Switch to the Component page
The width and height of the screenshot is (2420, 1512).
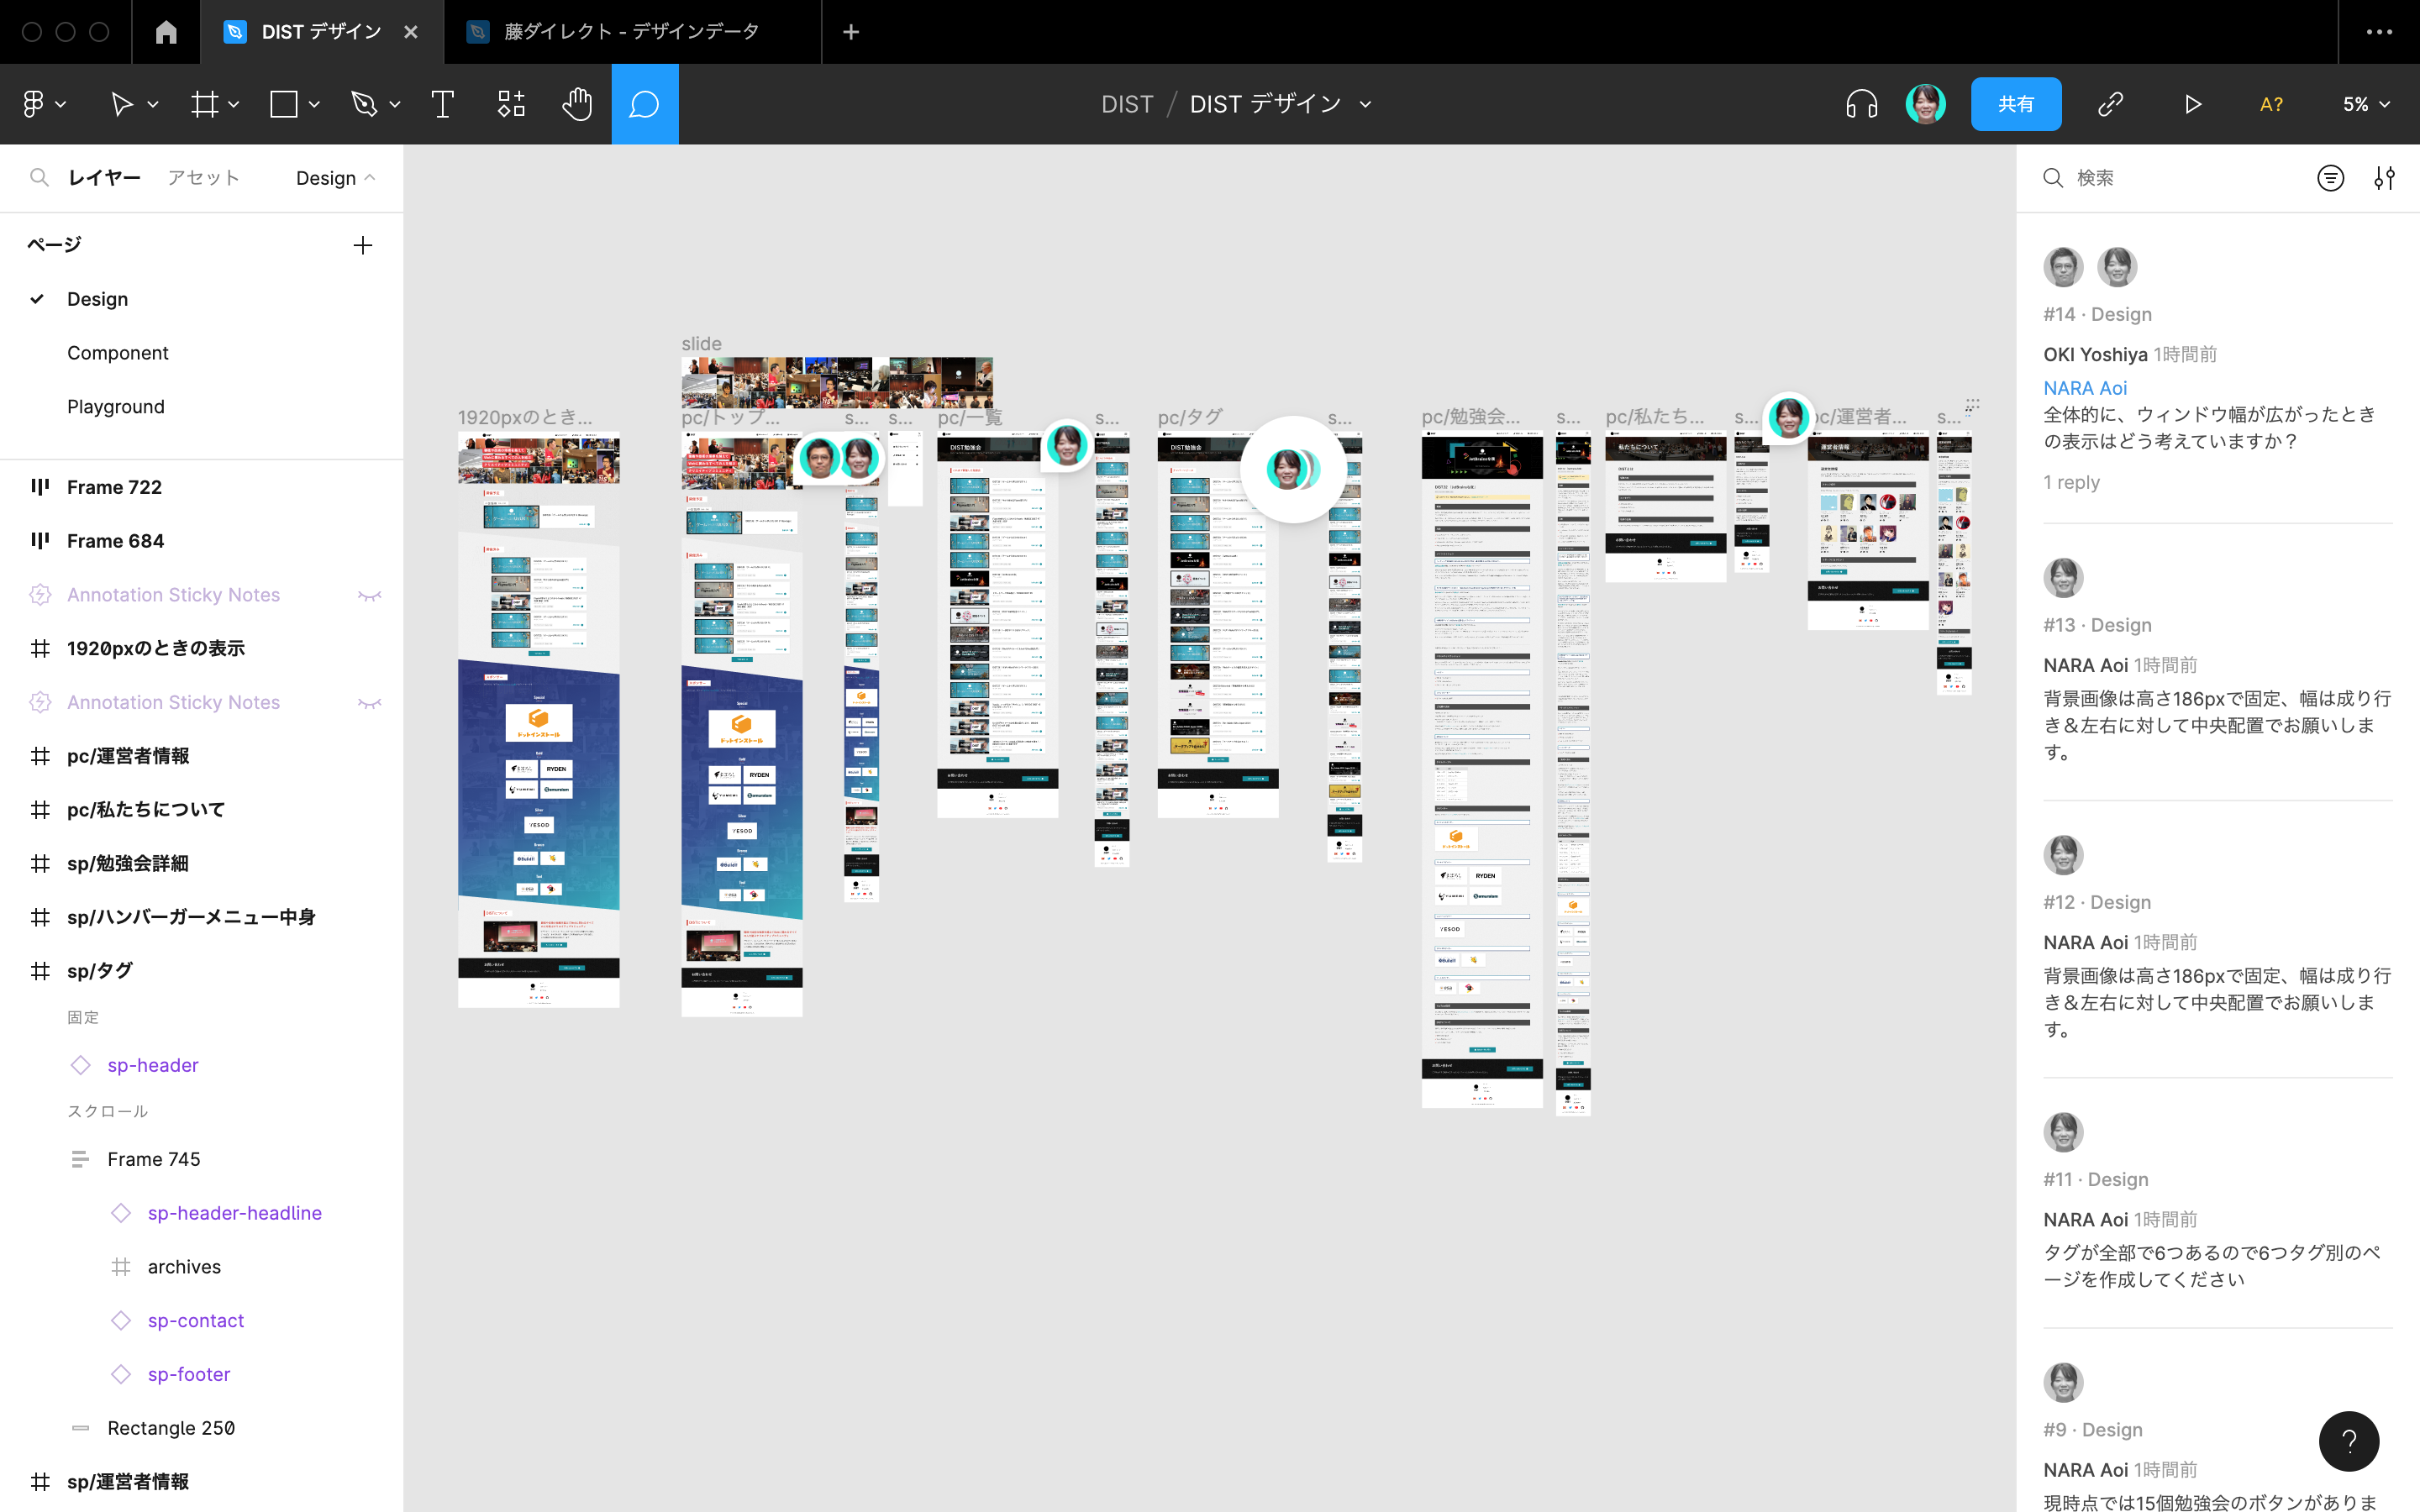point(117,352)
